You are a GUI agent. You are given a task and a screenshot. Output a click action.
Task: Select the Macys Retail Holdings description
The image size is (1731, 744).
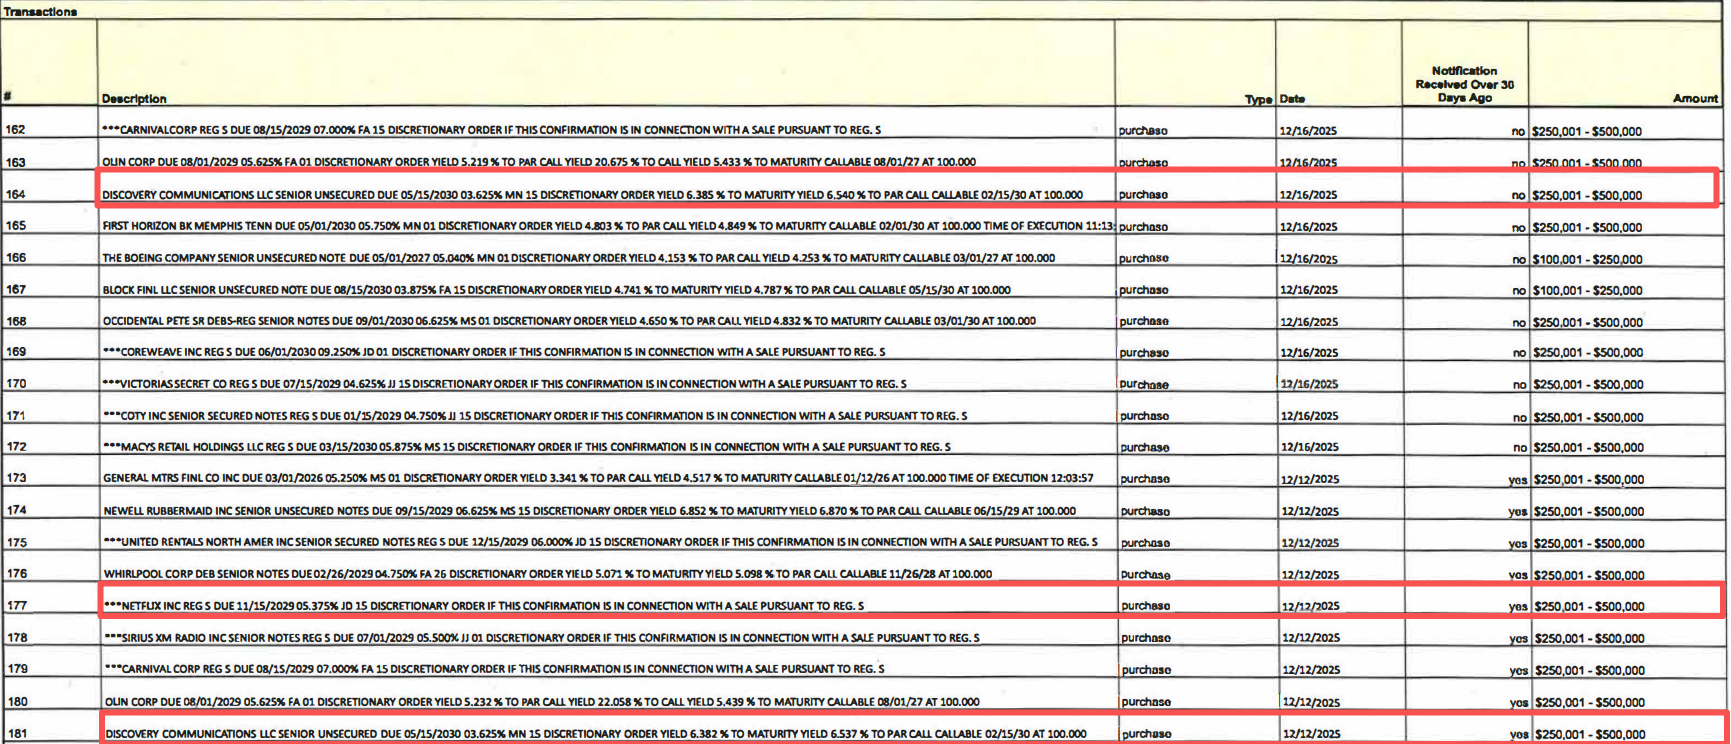click(527, 447)
